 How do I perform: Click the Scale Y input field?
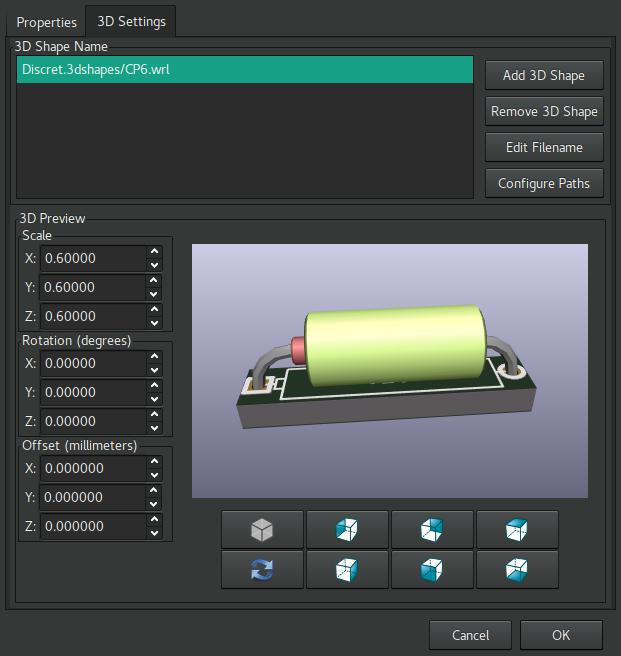(92, 287)
